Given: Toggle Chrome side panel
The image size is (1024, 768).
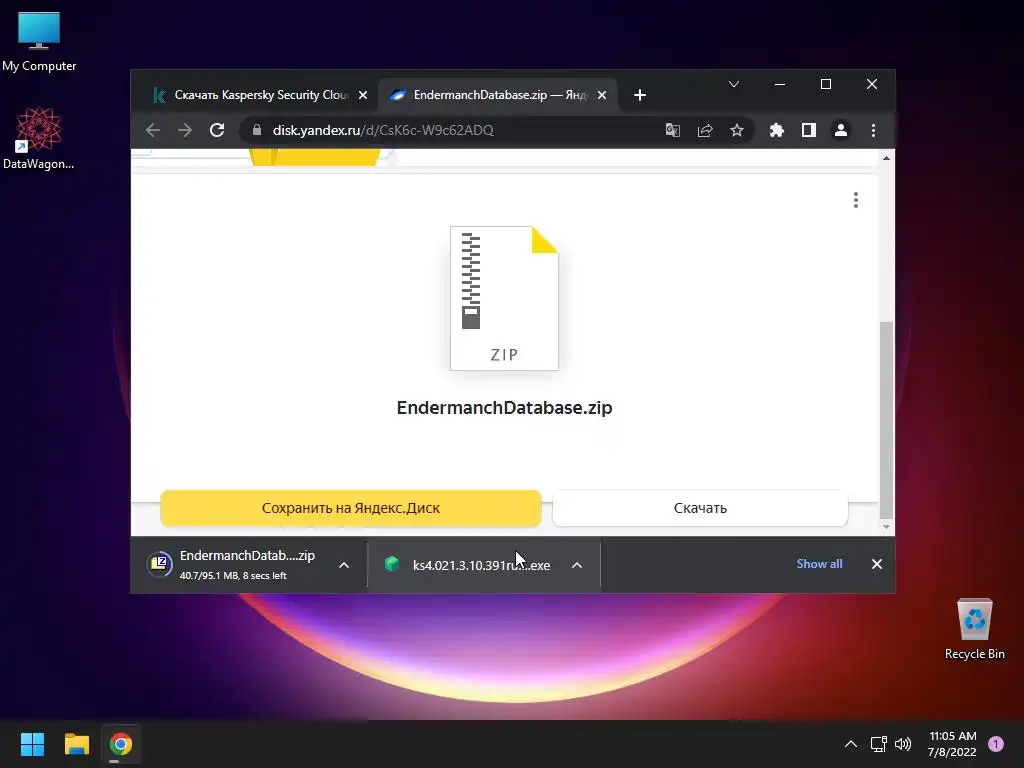Looking at the screenshot, I should click(808, 131).
